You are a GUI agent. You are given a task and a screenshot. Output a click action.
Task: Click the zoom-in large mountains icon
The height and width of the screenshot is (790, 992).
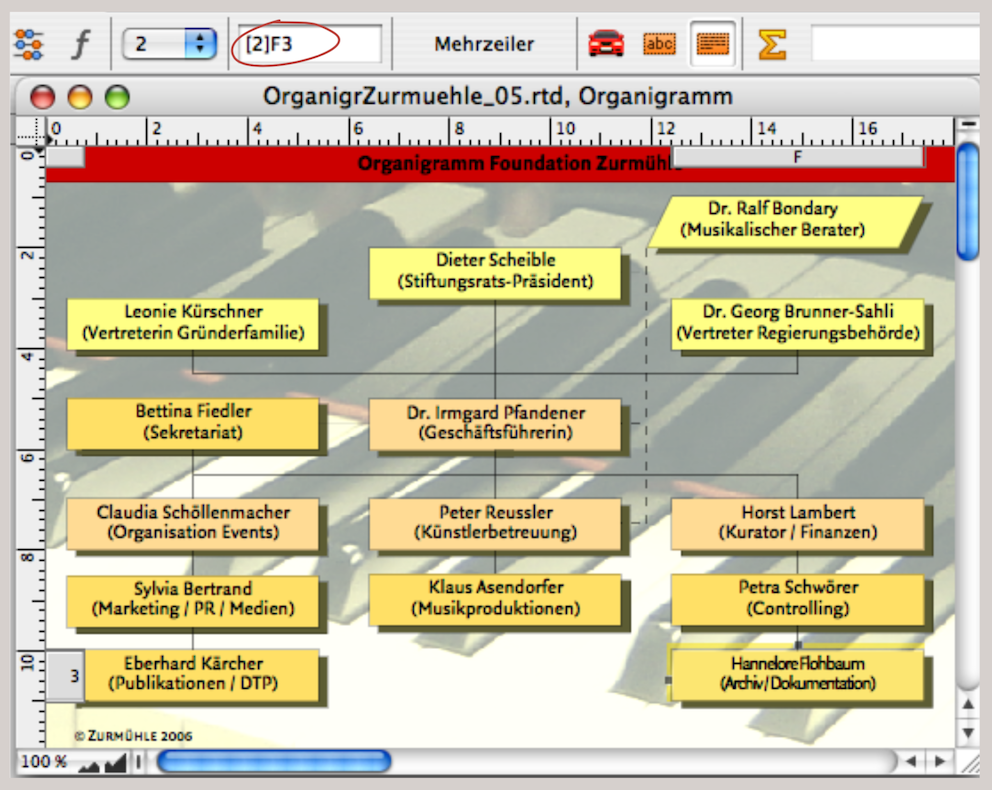click(114, 763)
